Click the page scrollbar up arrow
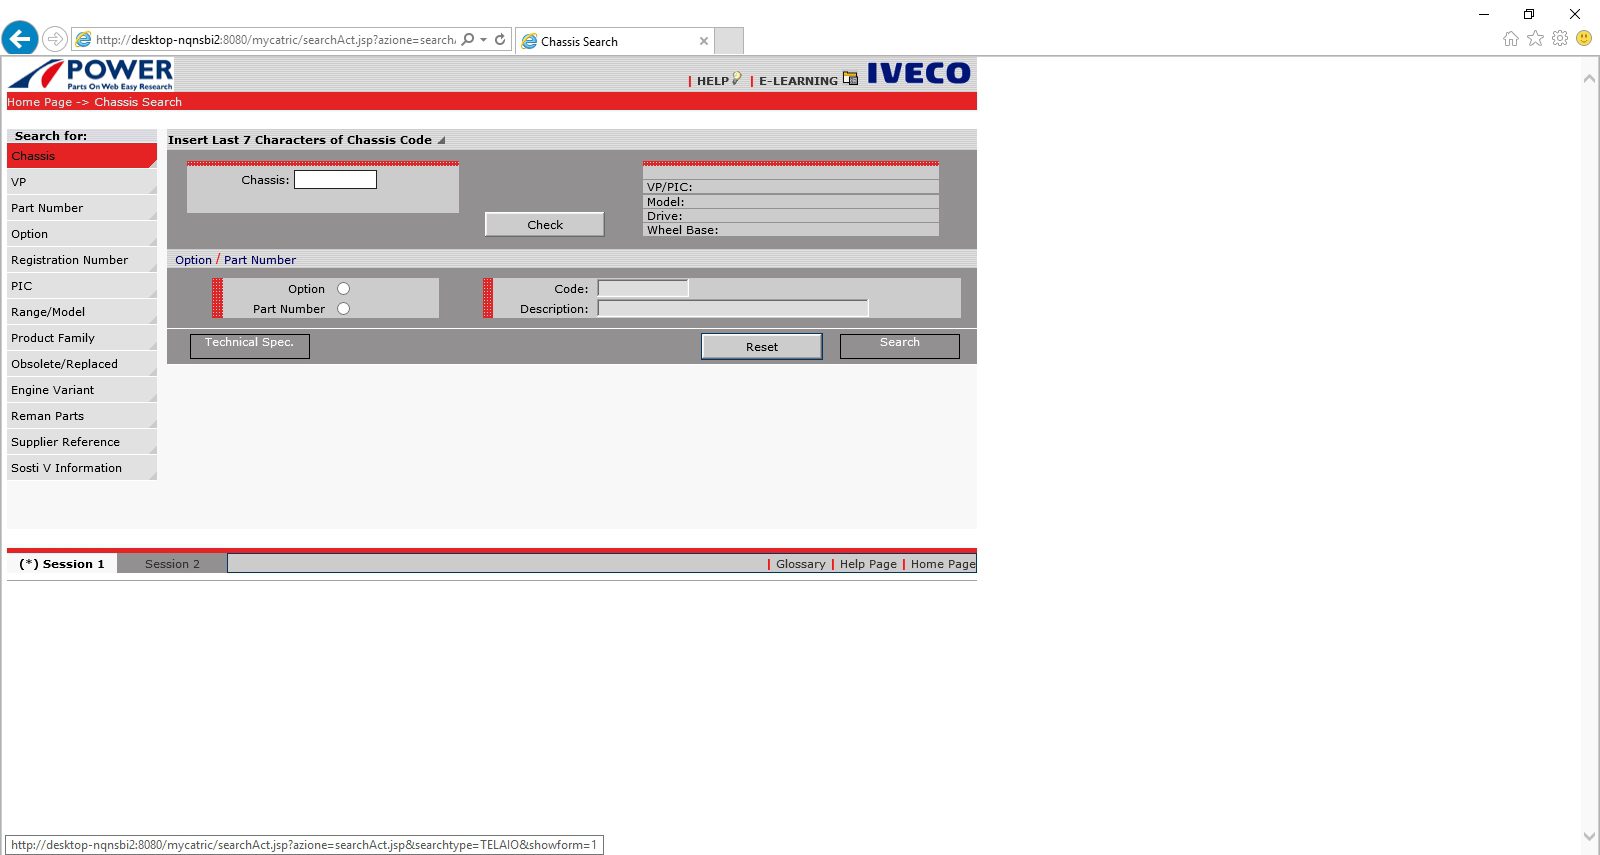 [x=1589, y=78]
